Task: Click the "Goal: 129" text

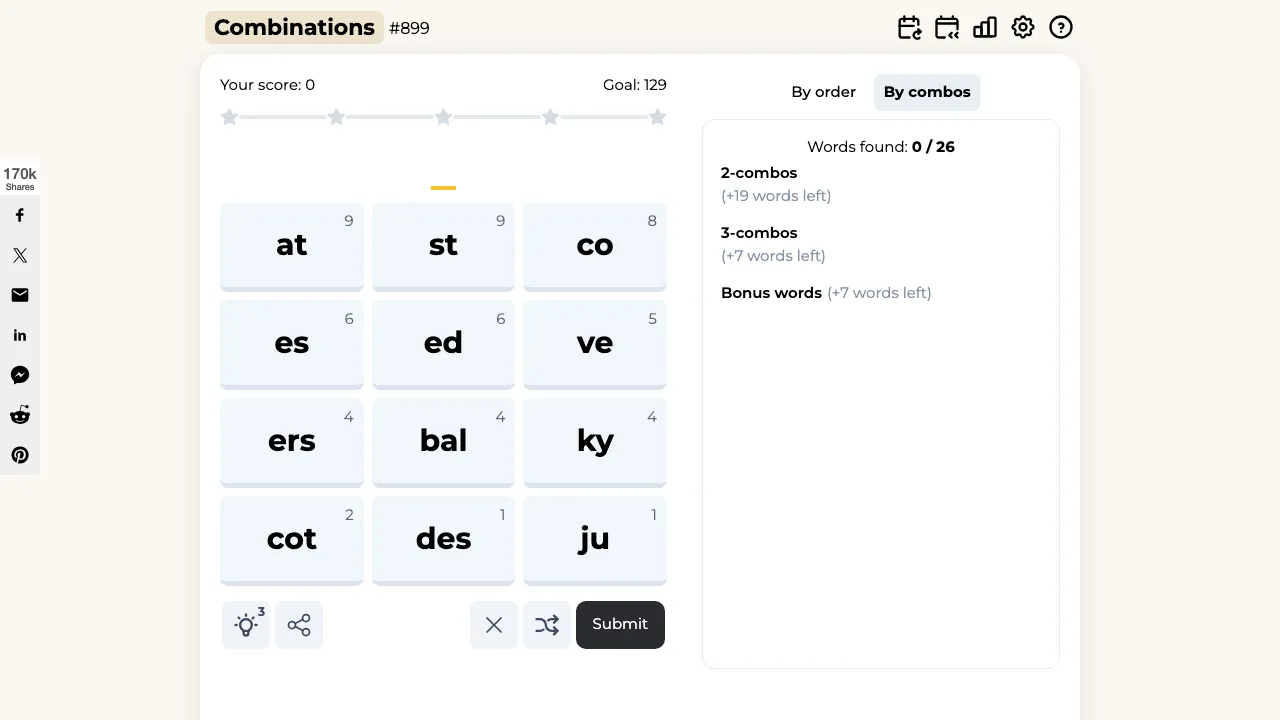Action: point(635,85)
